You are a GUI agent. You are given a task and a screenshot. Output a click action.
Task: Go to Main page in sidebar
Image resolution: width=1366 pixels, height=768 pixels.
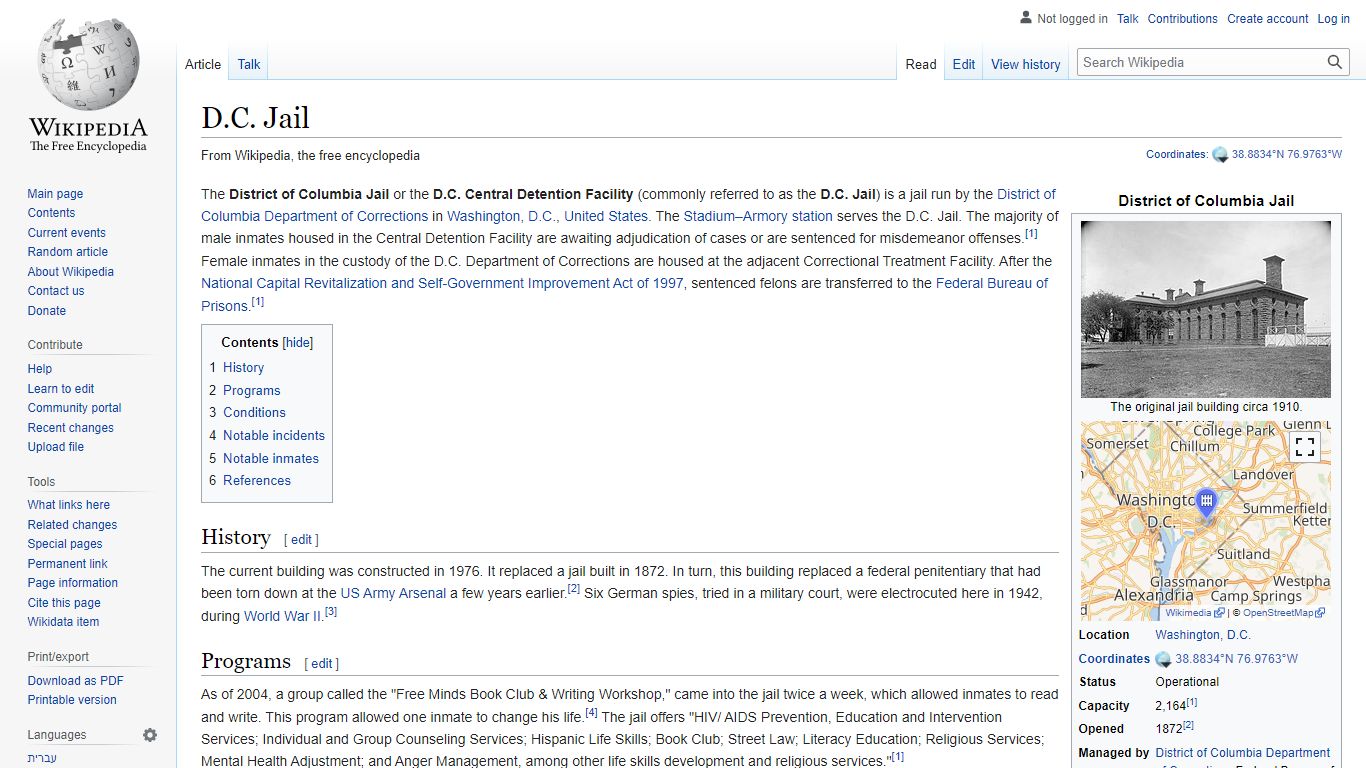click(x=55, y=194)
